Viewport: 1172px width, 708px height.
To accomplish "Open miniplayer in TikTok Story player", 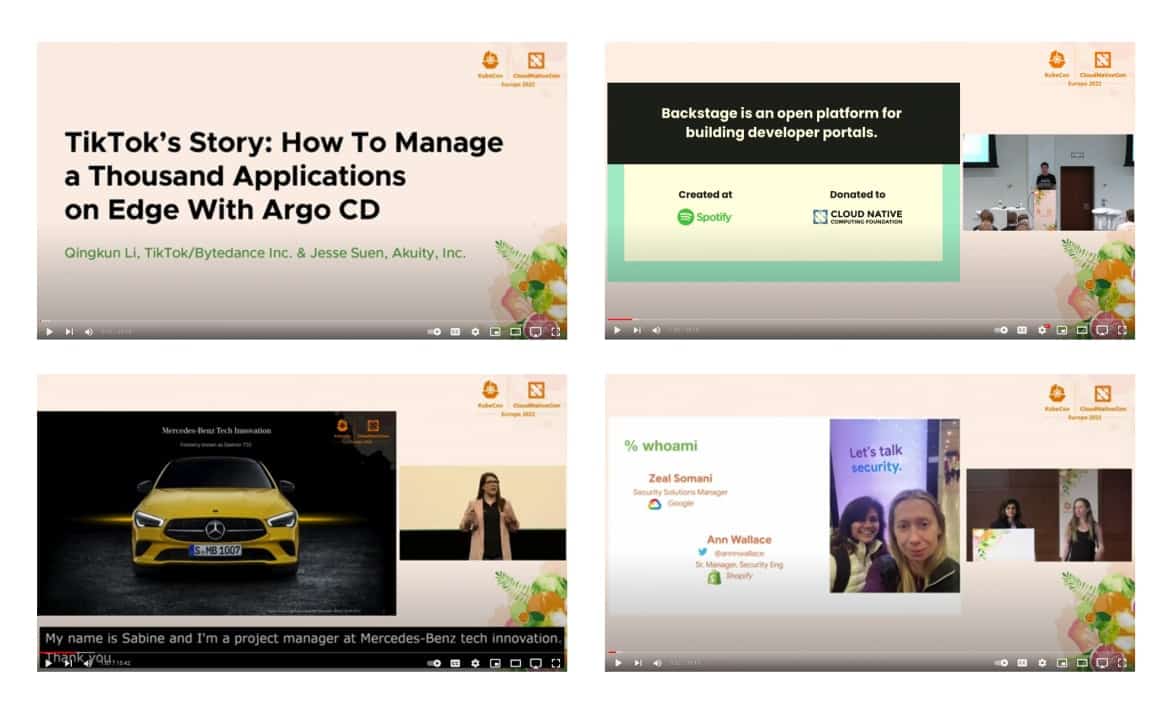I will tap(495, 331).
